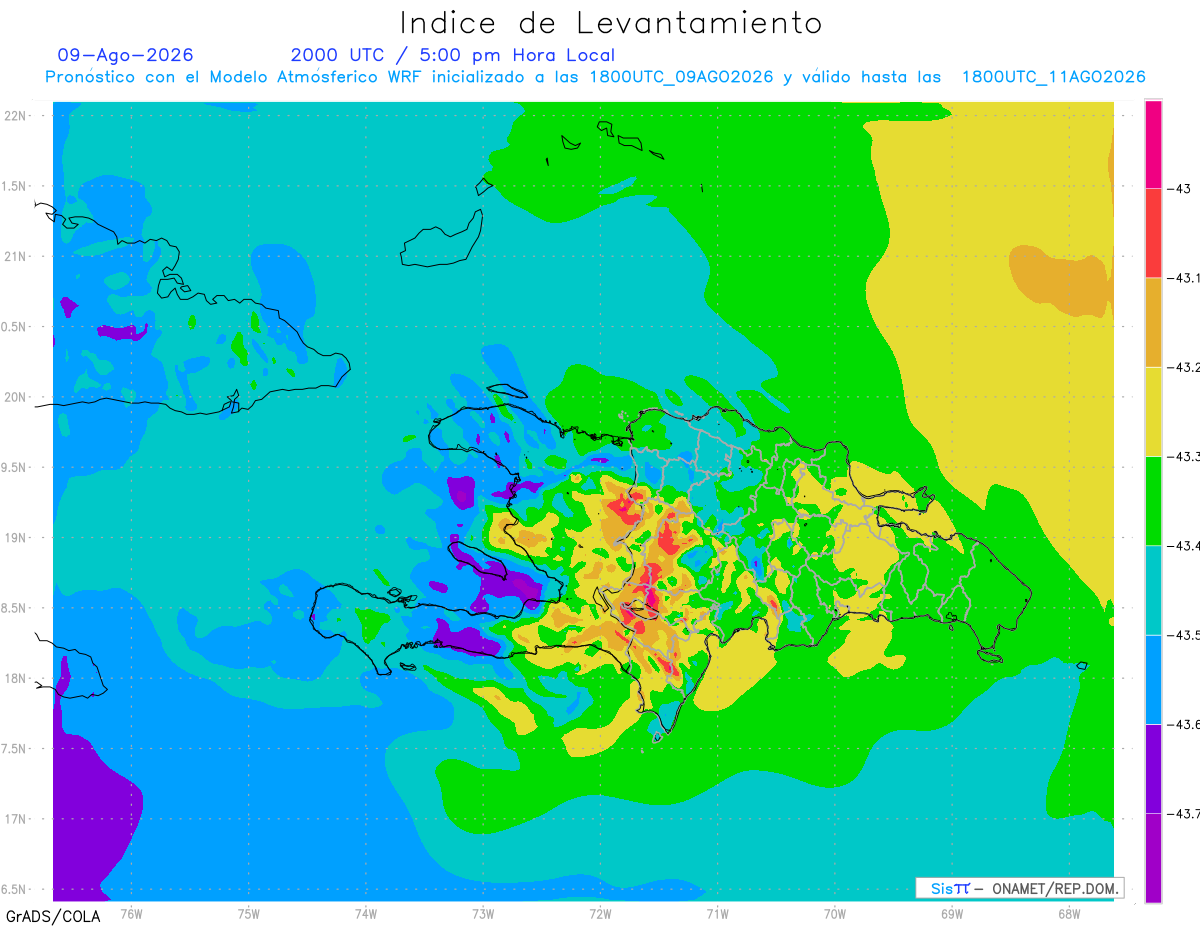Select legend value '-43.7'
The image size is (1200, 927).
(1185, 814)
